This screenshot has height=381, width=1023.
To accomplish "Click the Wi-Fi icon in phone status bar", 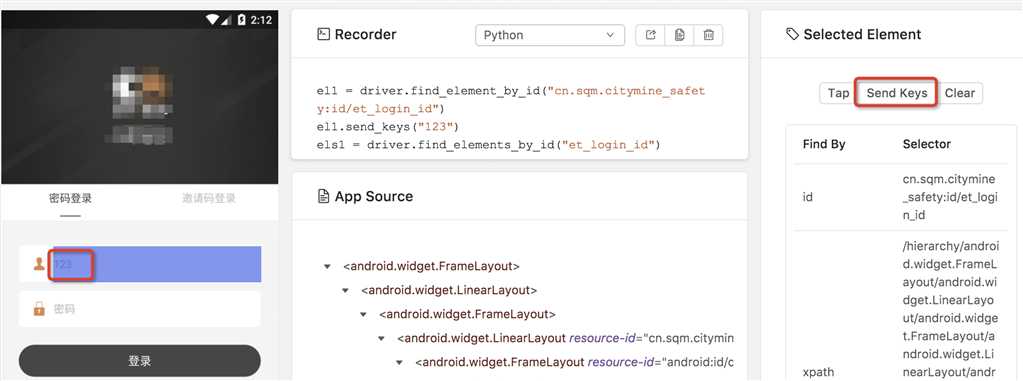I will tap(213, 20).
